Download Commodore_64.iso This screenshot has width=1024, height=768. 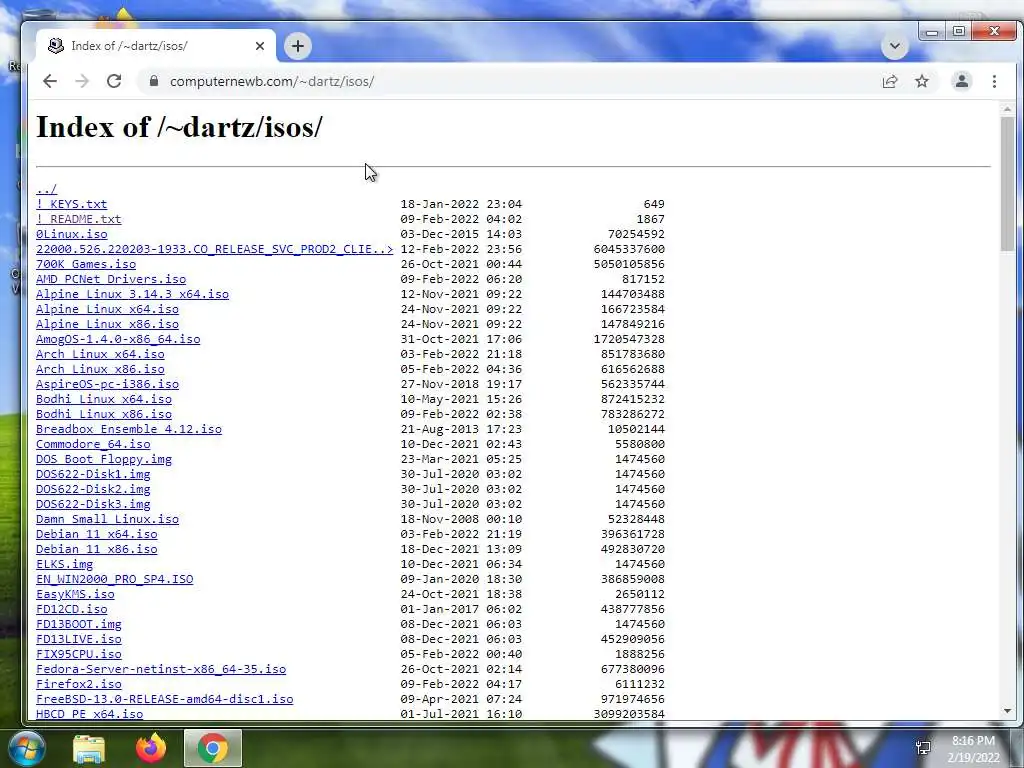tap(93, 445)
